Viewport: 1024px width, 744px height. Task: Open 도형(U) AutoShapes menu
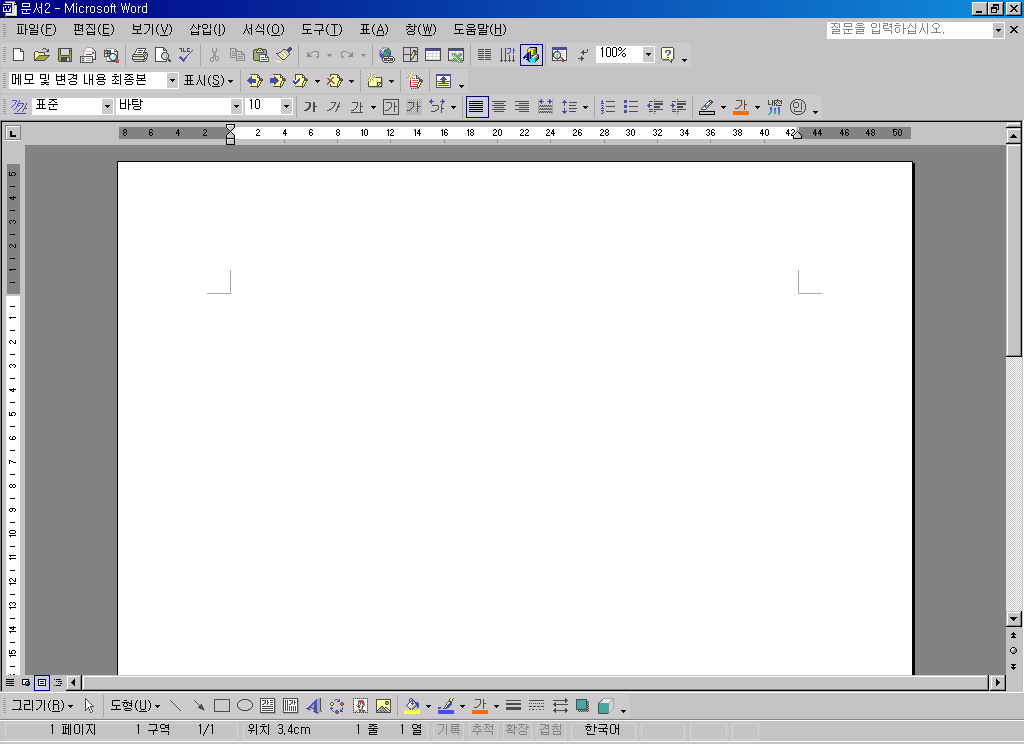[135, 705]
